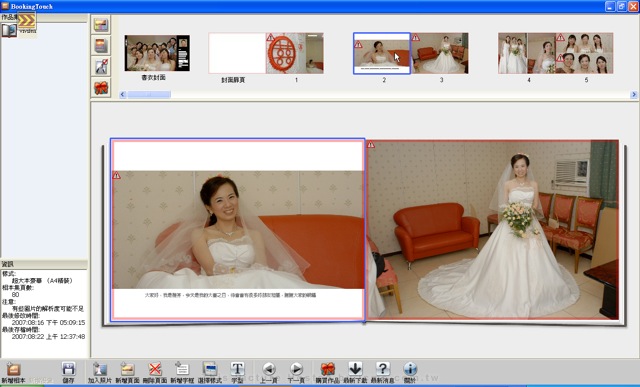Select the page 4 thumbnail
Viewport: 640px width, 387px height.
(527, 53)
